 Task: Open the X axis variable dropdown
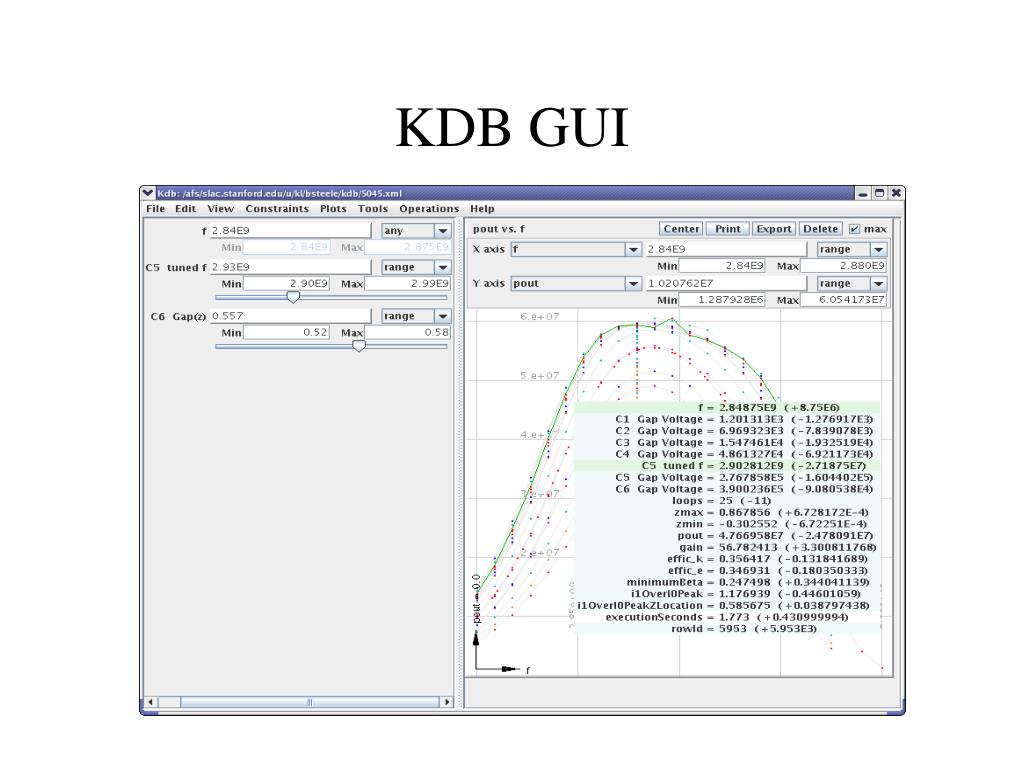pos(575,249)
